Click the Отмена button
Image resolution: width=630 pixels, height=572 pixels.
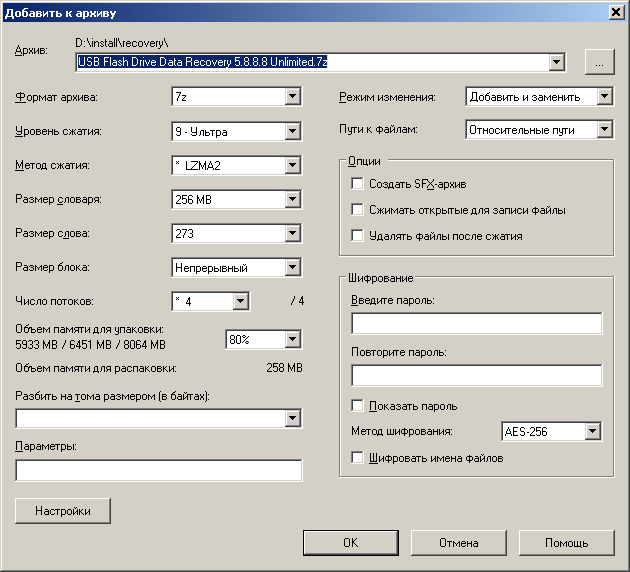pos(458,543)
